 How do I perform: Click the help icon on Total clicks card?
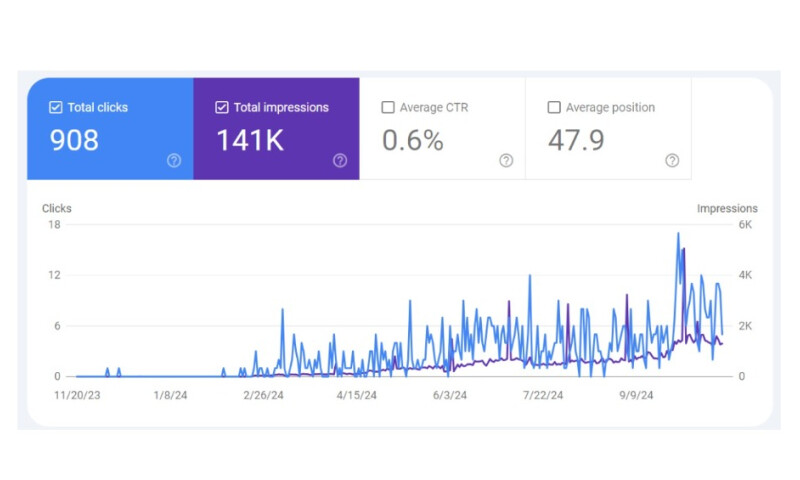coord(174,160)
